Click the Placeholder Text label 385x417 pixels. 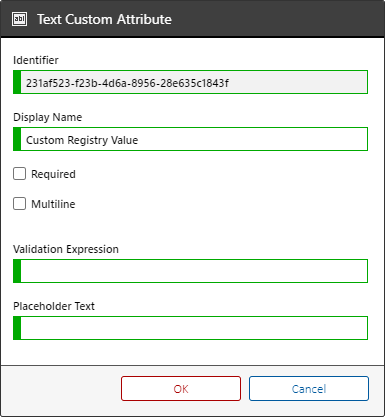[54, 306]
